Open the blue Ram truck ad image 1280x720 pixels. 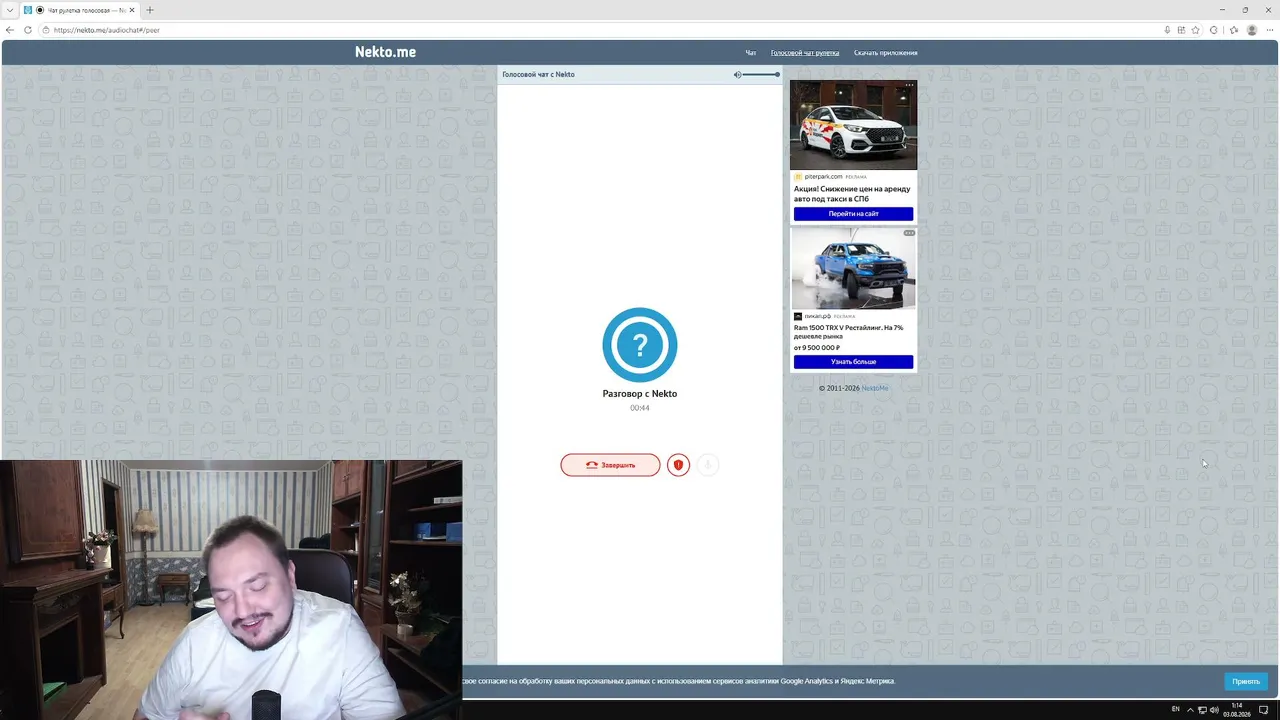(x=853, y=268)
